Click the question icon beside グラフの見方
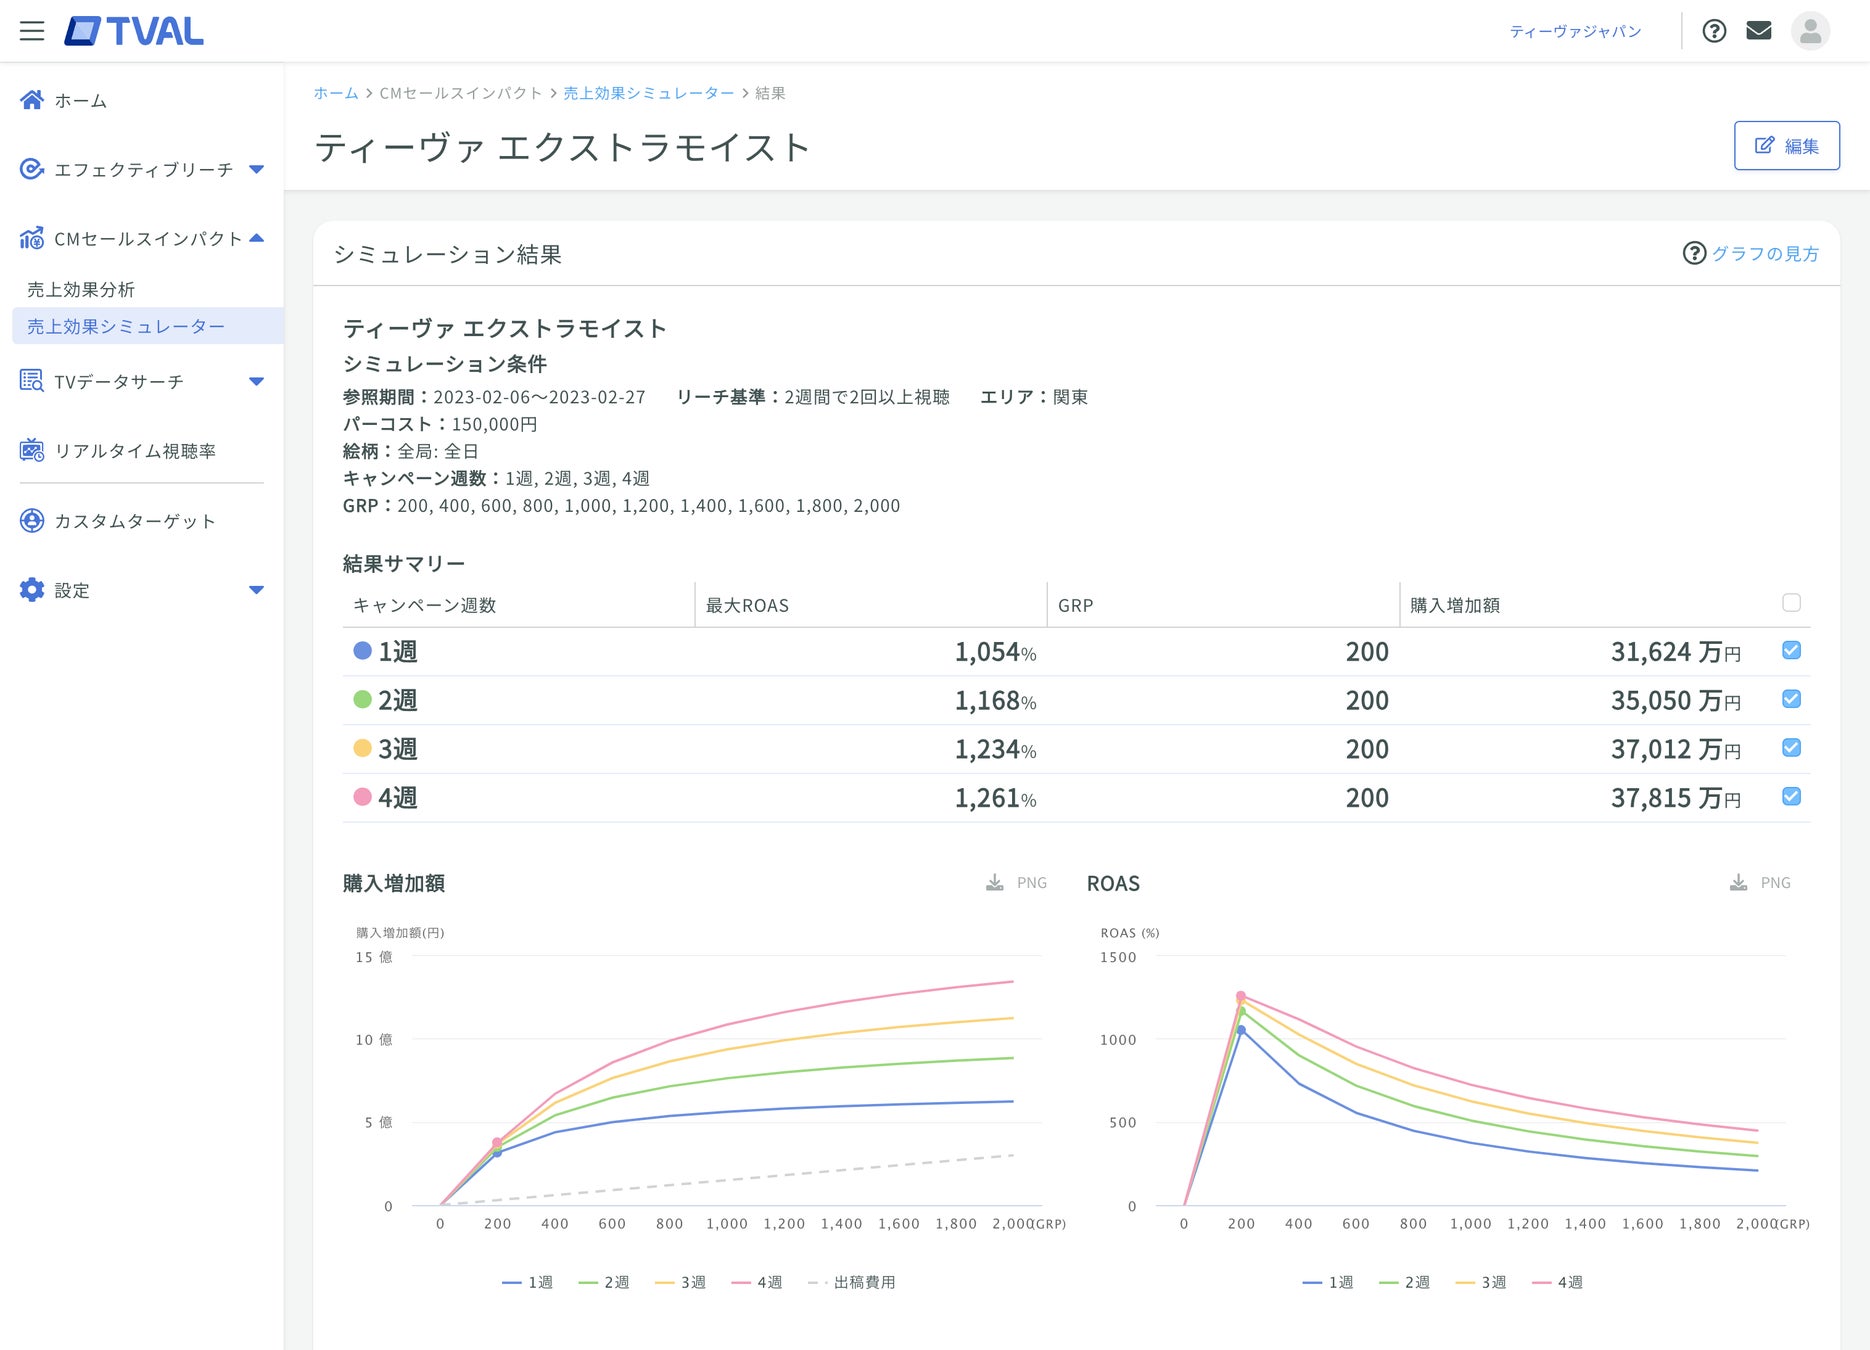Image resolution: width=1870 pixels, height=1350 pixels. pyautogui.click(x=1694, y=253)
